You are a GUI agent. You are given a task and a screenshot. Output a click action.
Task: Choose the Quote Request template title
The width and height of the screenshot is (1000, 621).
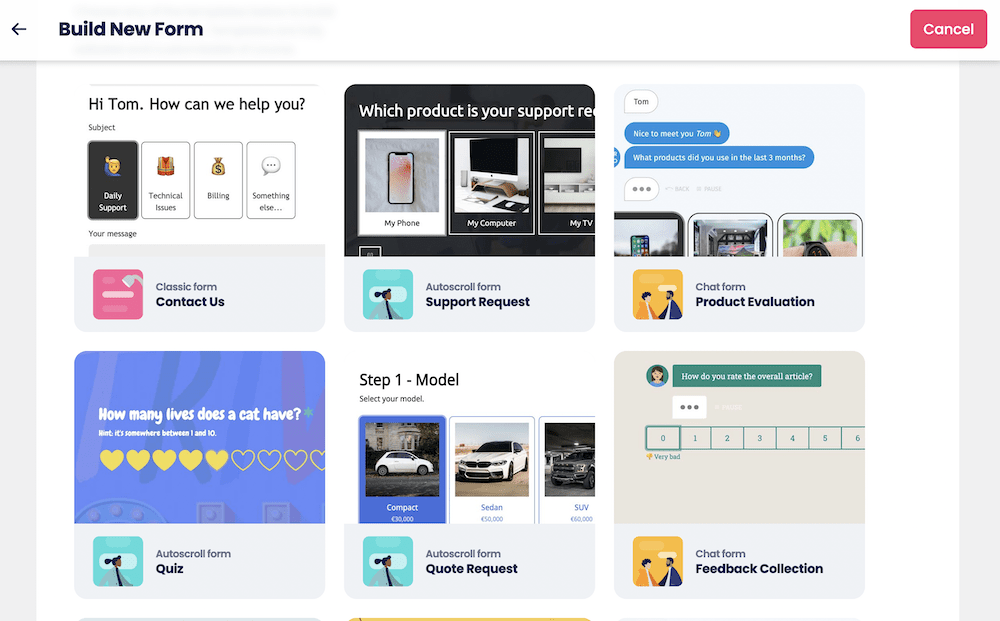pos(471,569)
